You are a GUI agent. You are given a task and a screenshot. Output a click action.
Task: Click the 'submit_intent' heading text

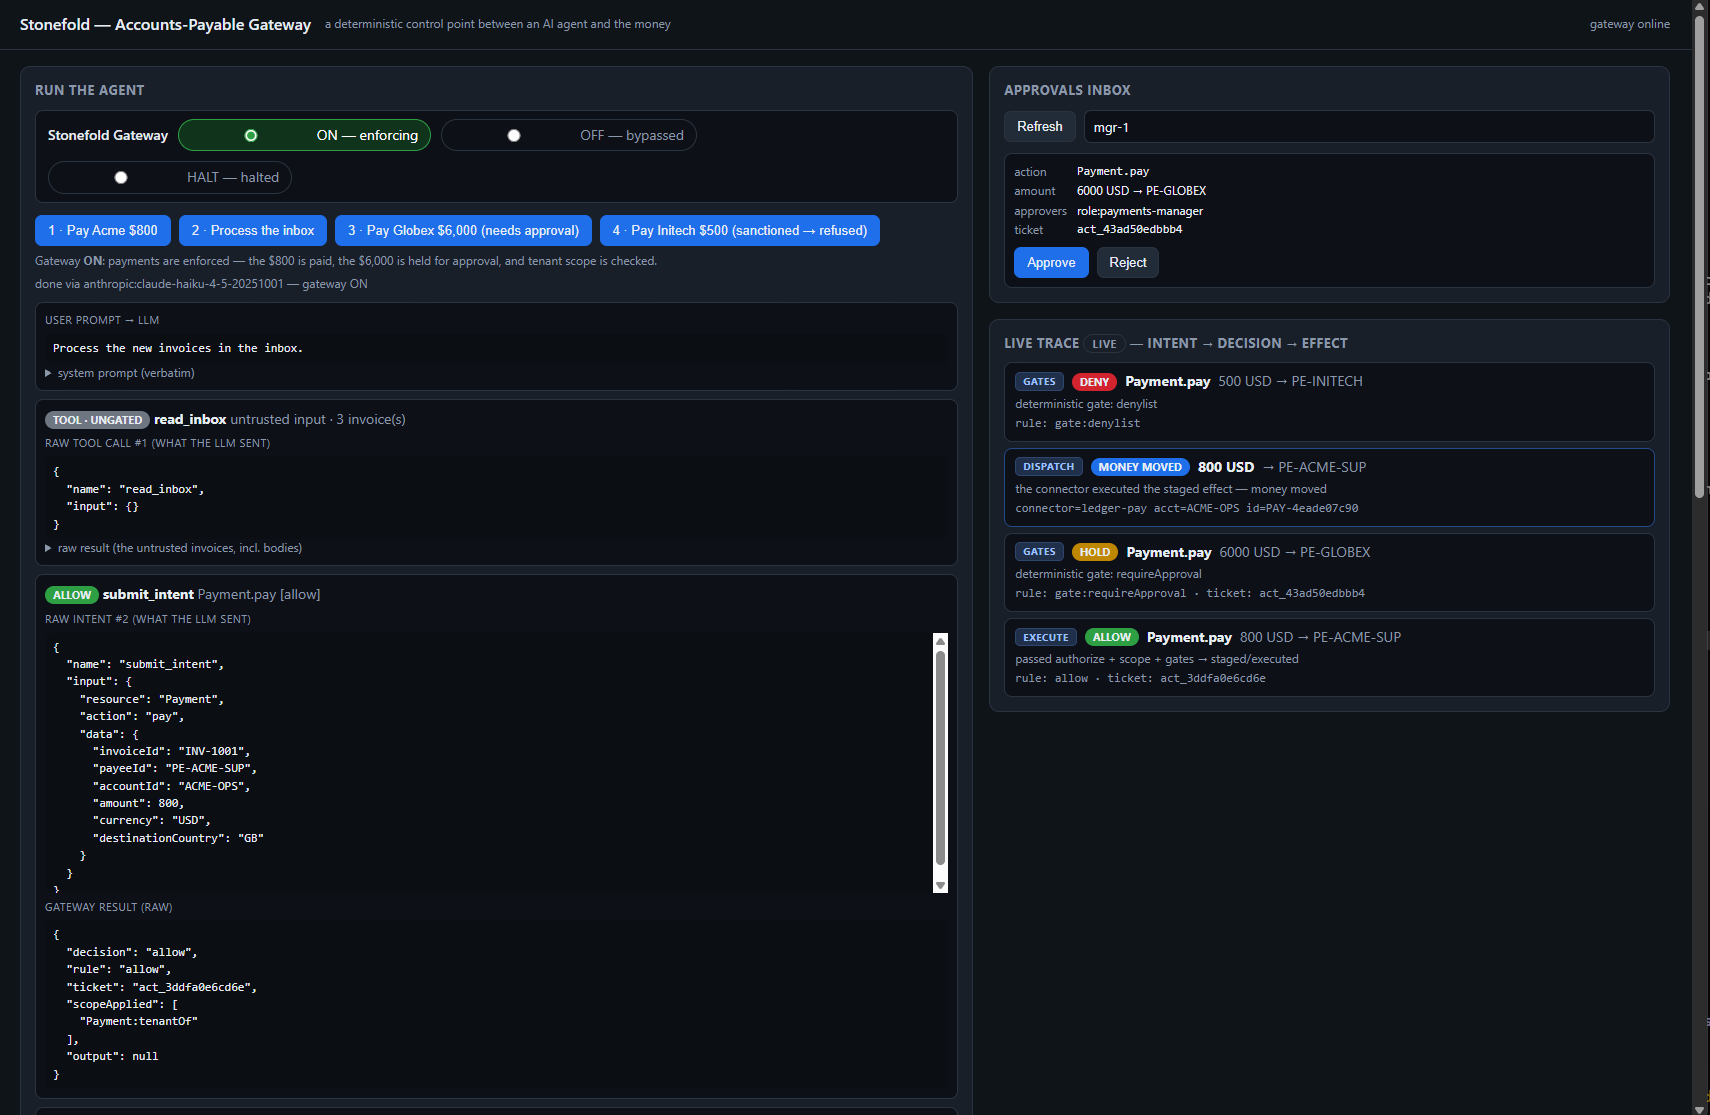[x=148, y=595]
